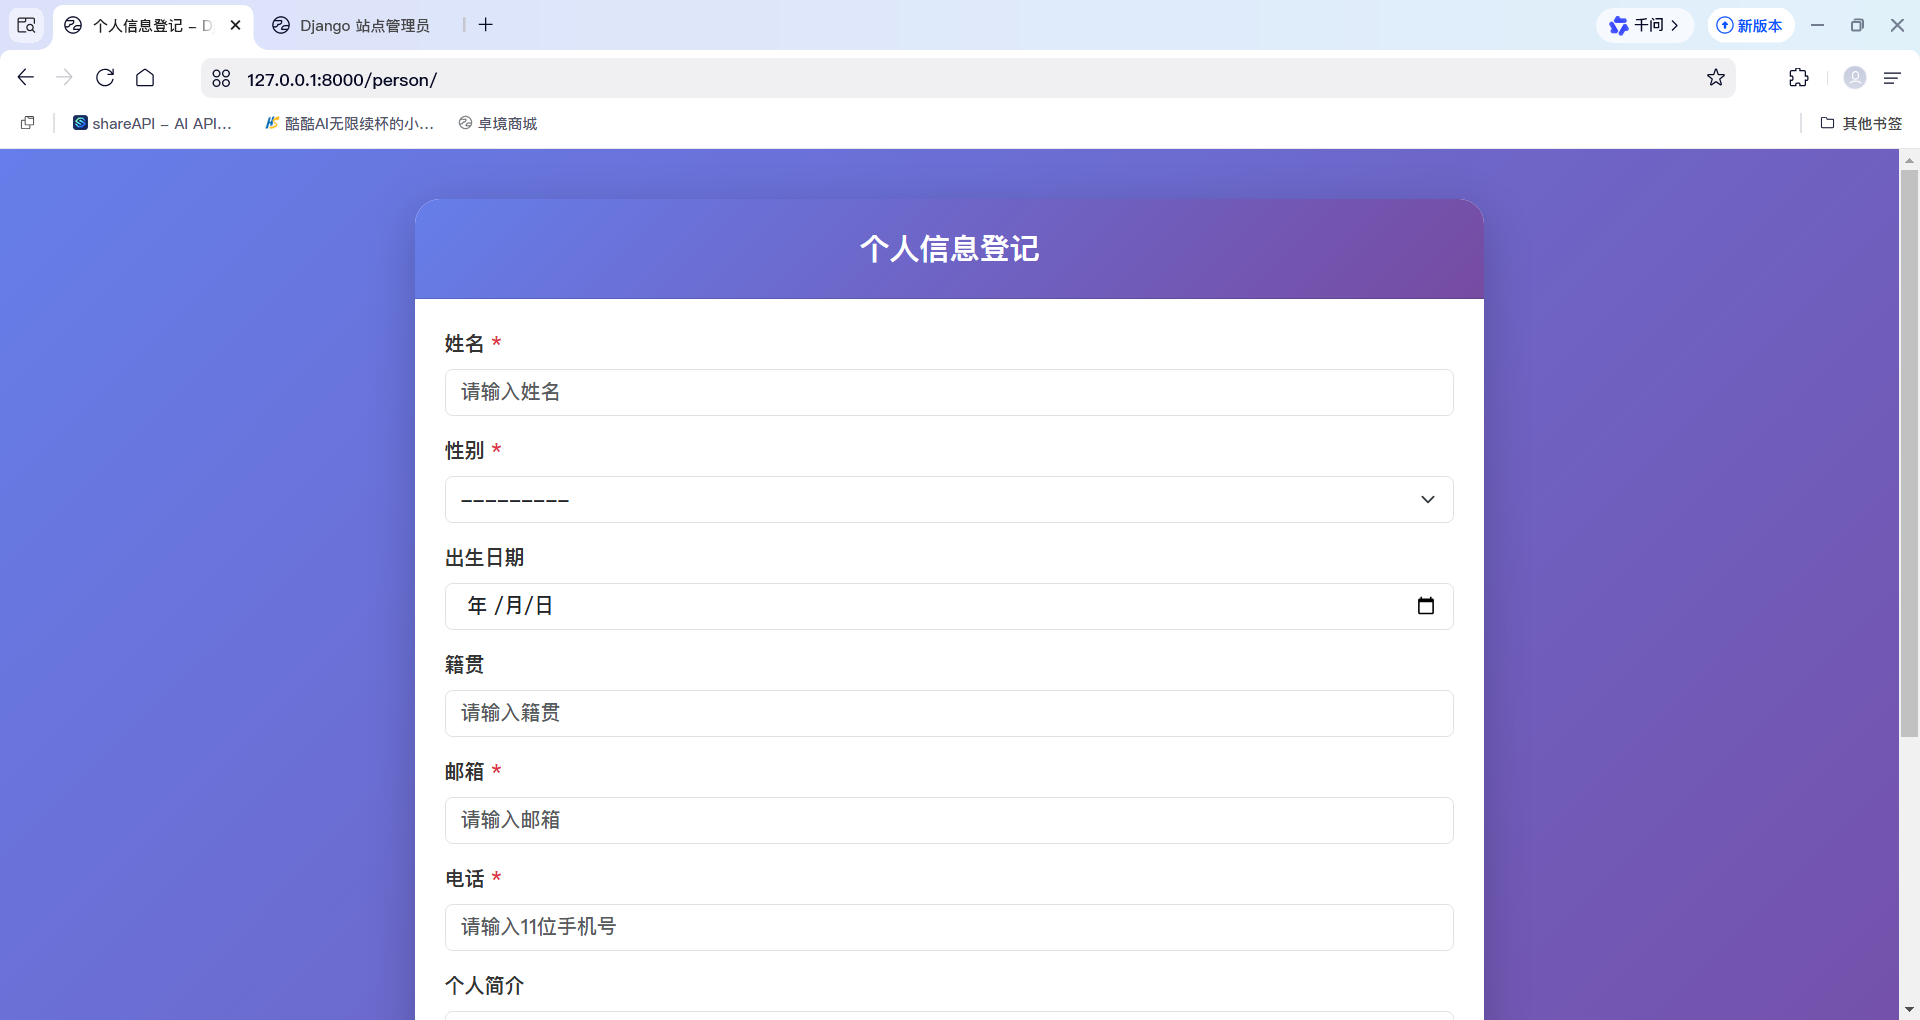
Task: Focus the 邮箱 input field
Action: tap(949, 820)
